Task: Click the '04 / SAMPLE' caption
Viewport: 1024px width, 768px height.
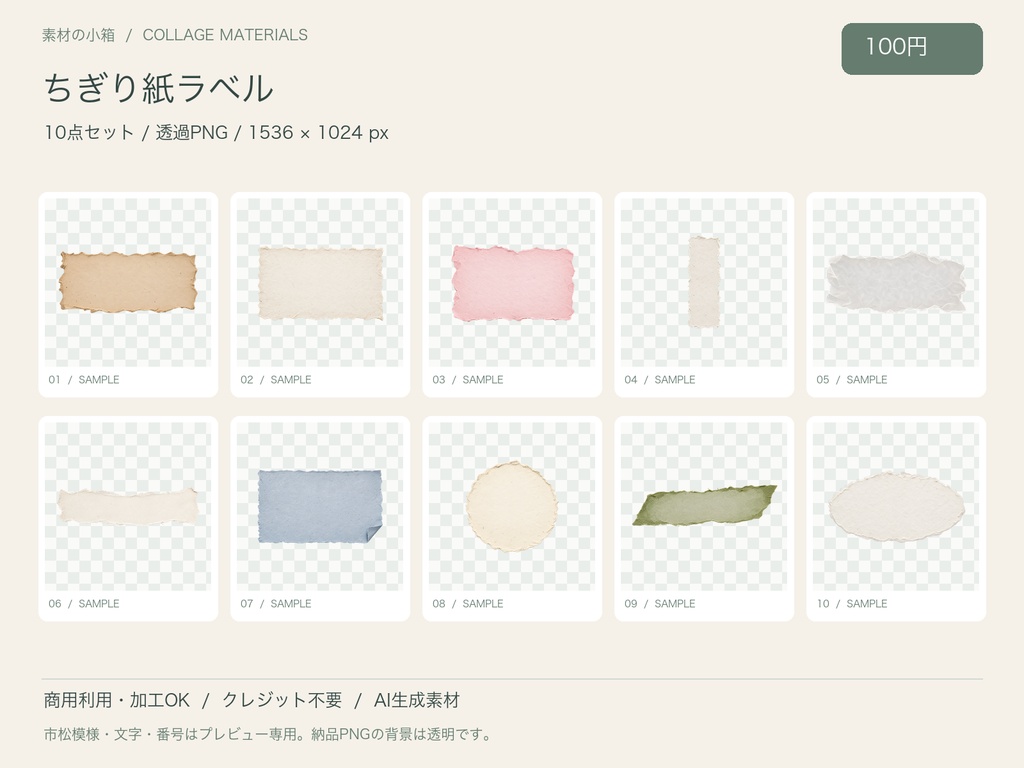Action: point(660,379)
